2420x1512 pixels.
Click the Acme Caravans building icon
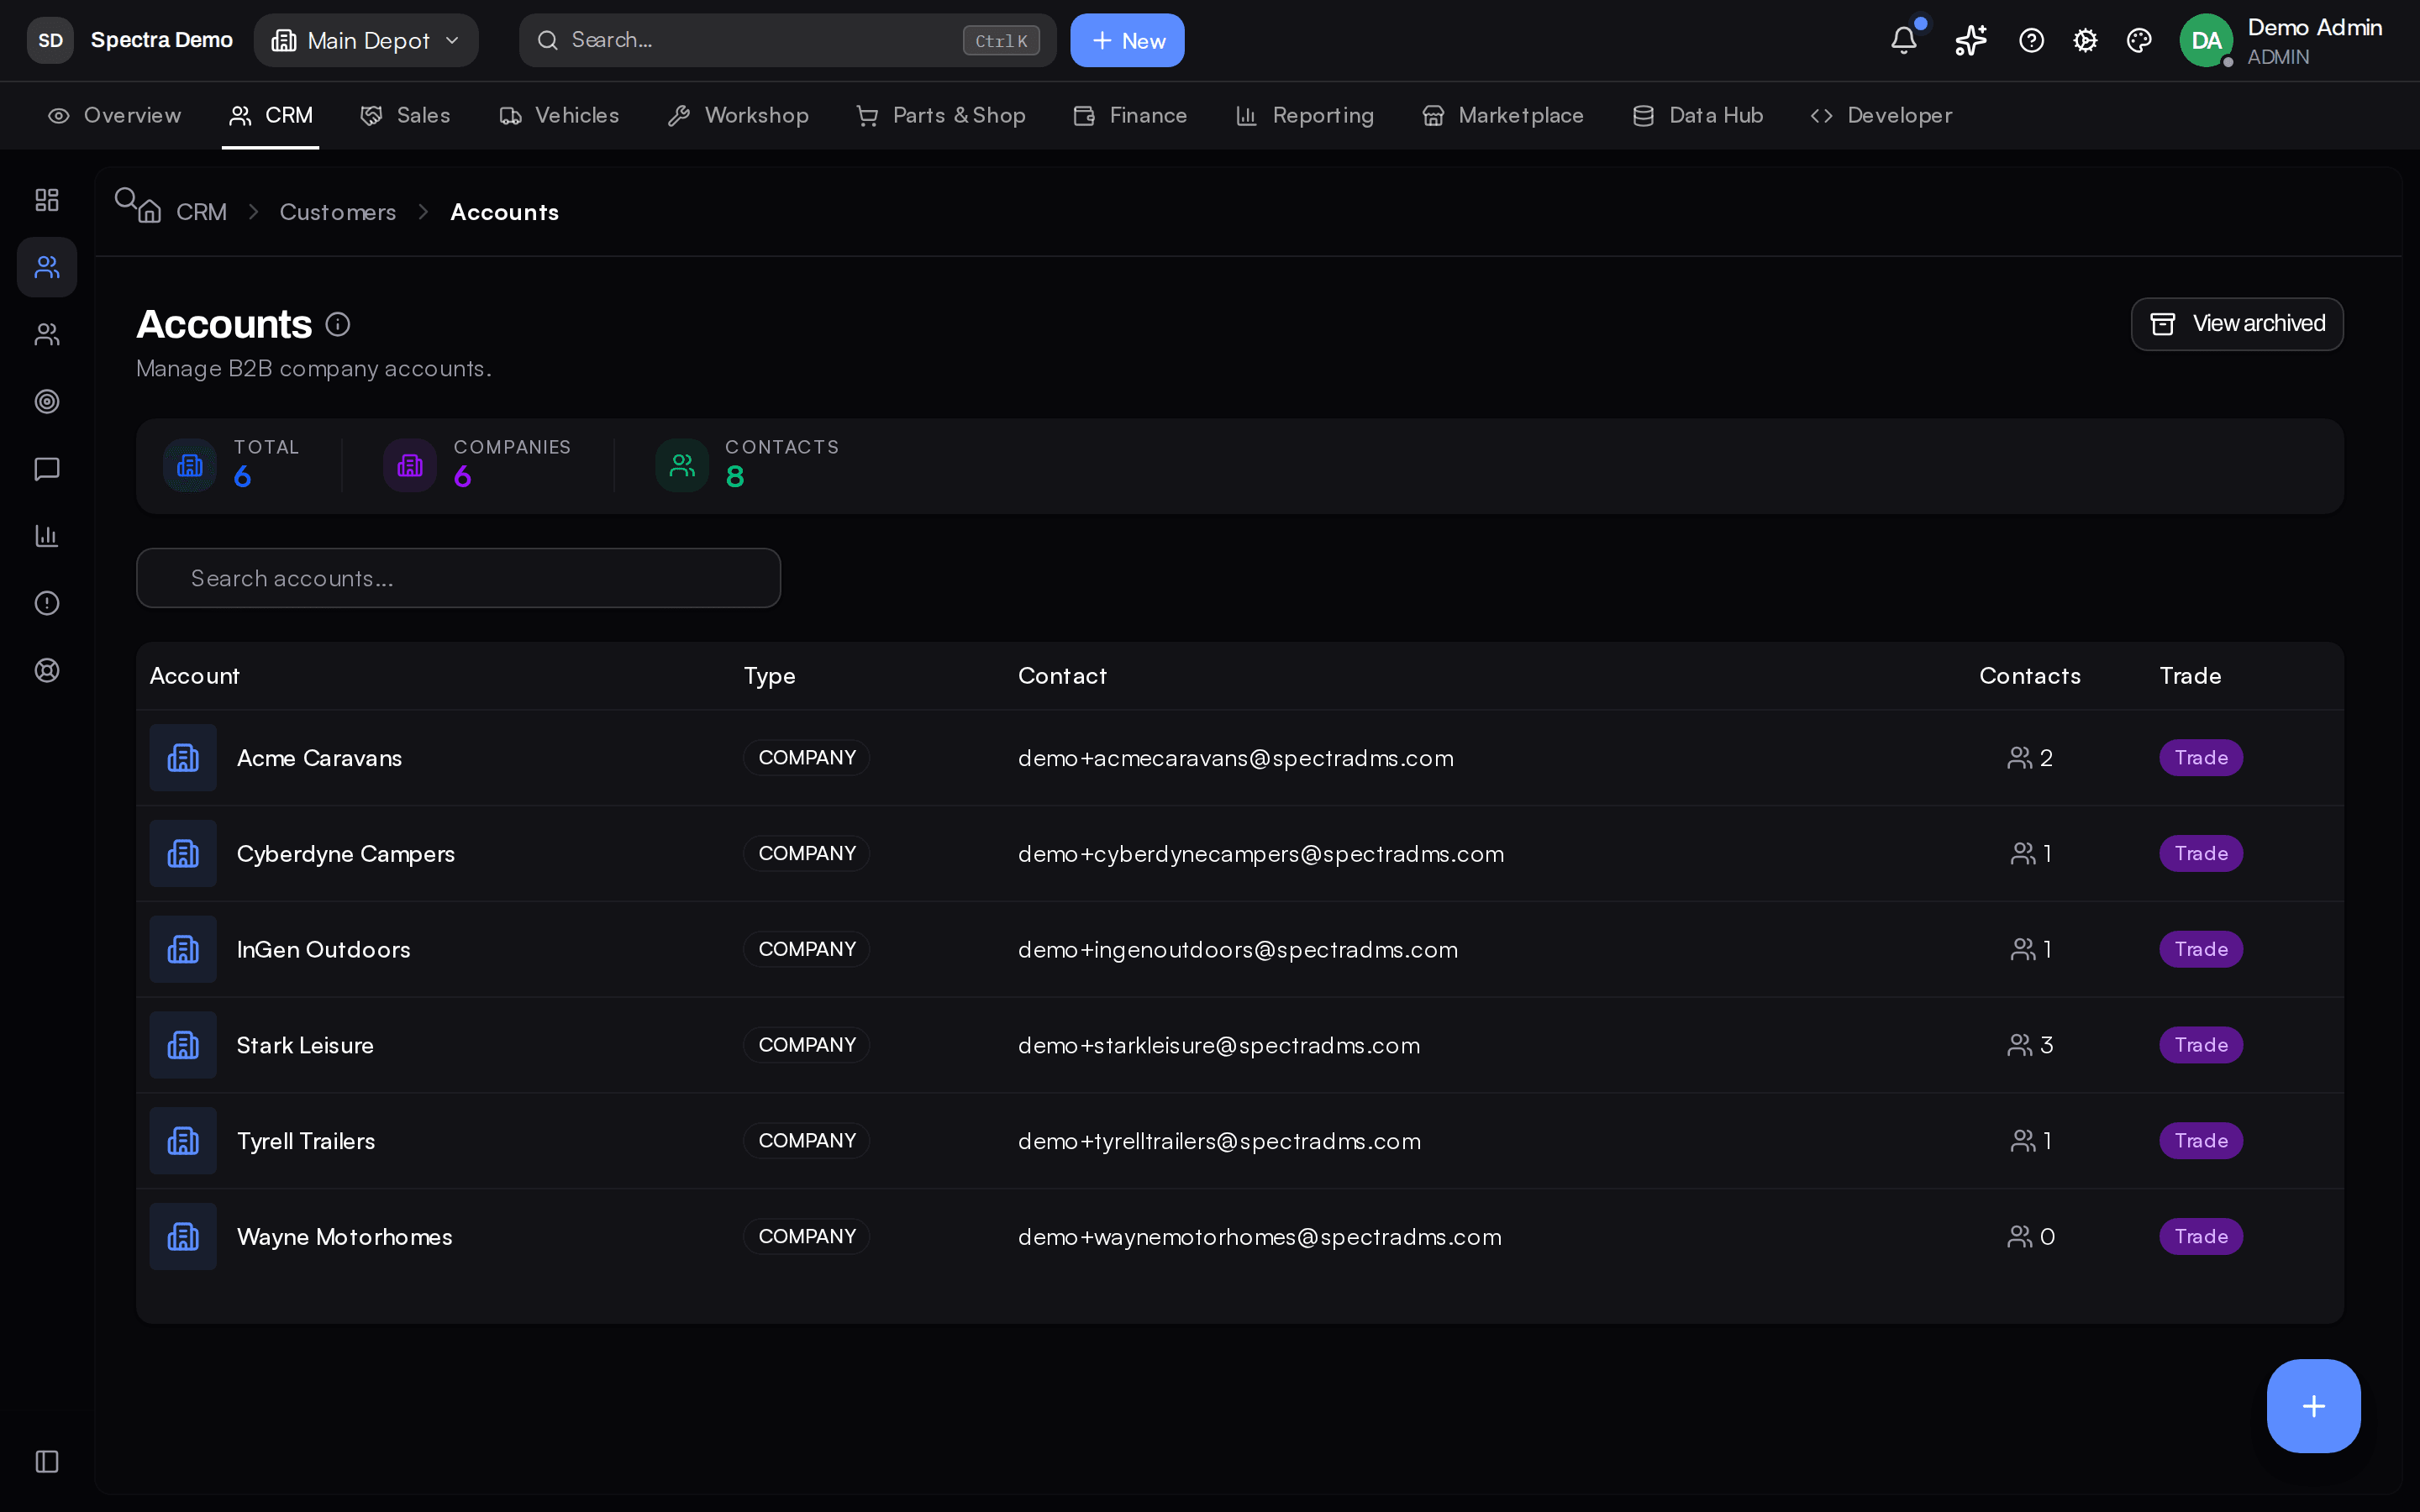pyautogui.click(x=183, y=758)
